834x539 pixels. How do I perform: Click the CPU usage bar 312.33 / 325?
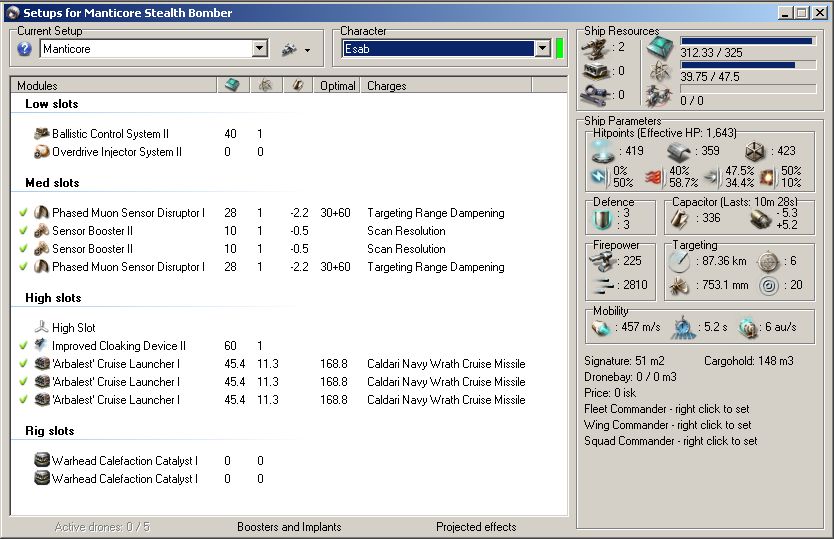pyautogui.click(x=748, y=41)
